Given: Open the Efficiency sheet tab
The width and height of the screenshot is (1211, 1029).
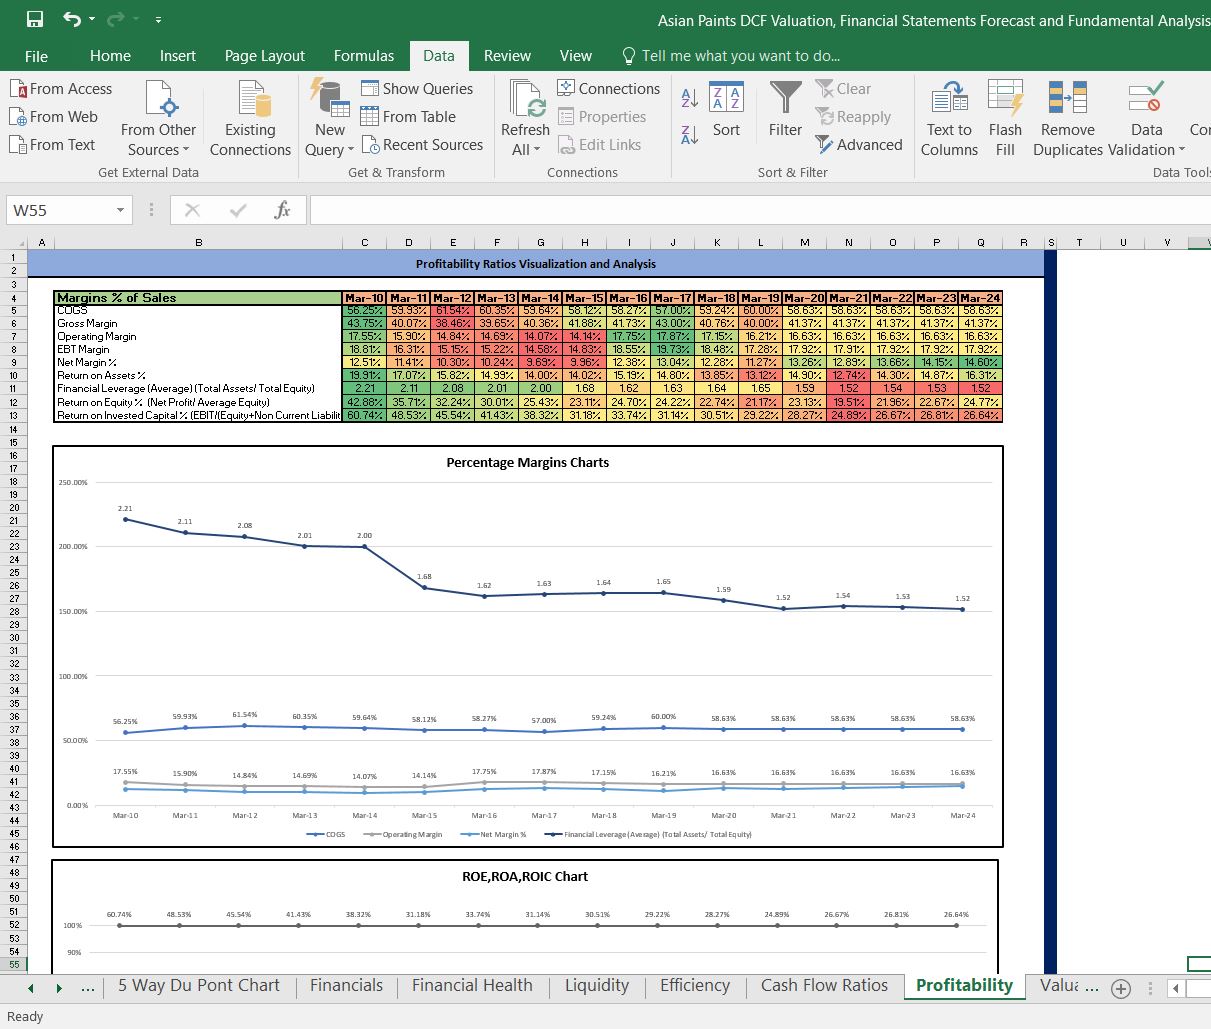Looking at the screenshot, I should click(x=695, y=986).
